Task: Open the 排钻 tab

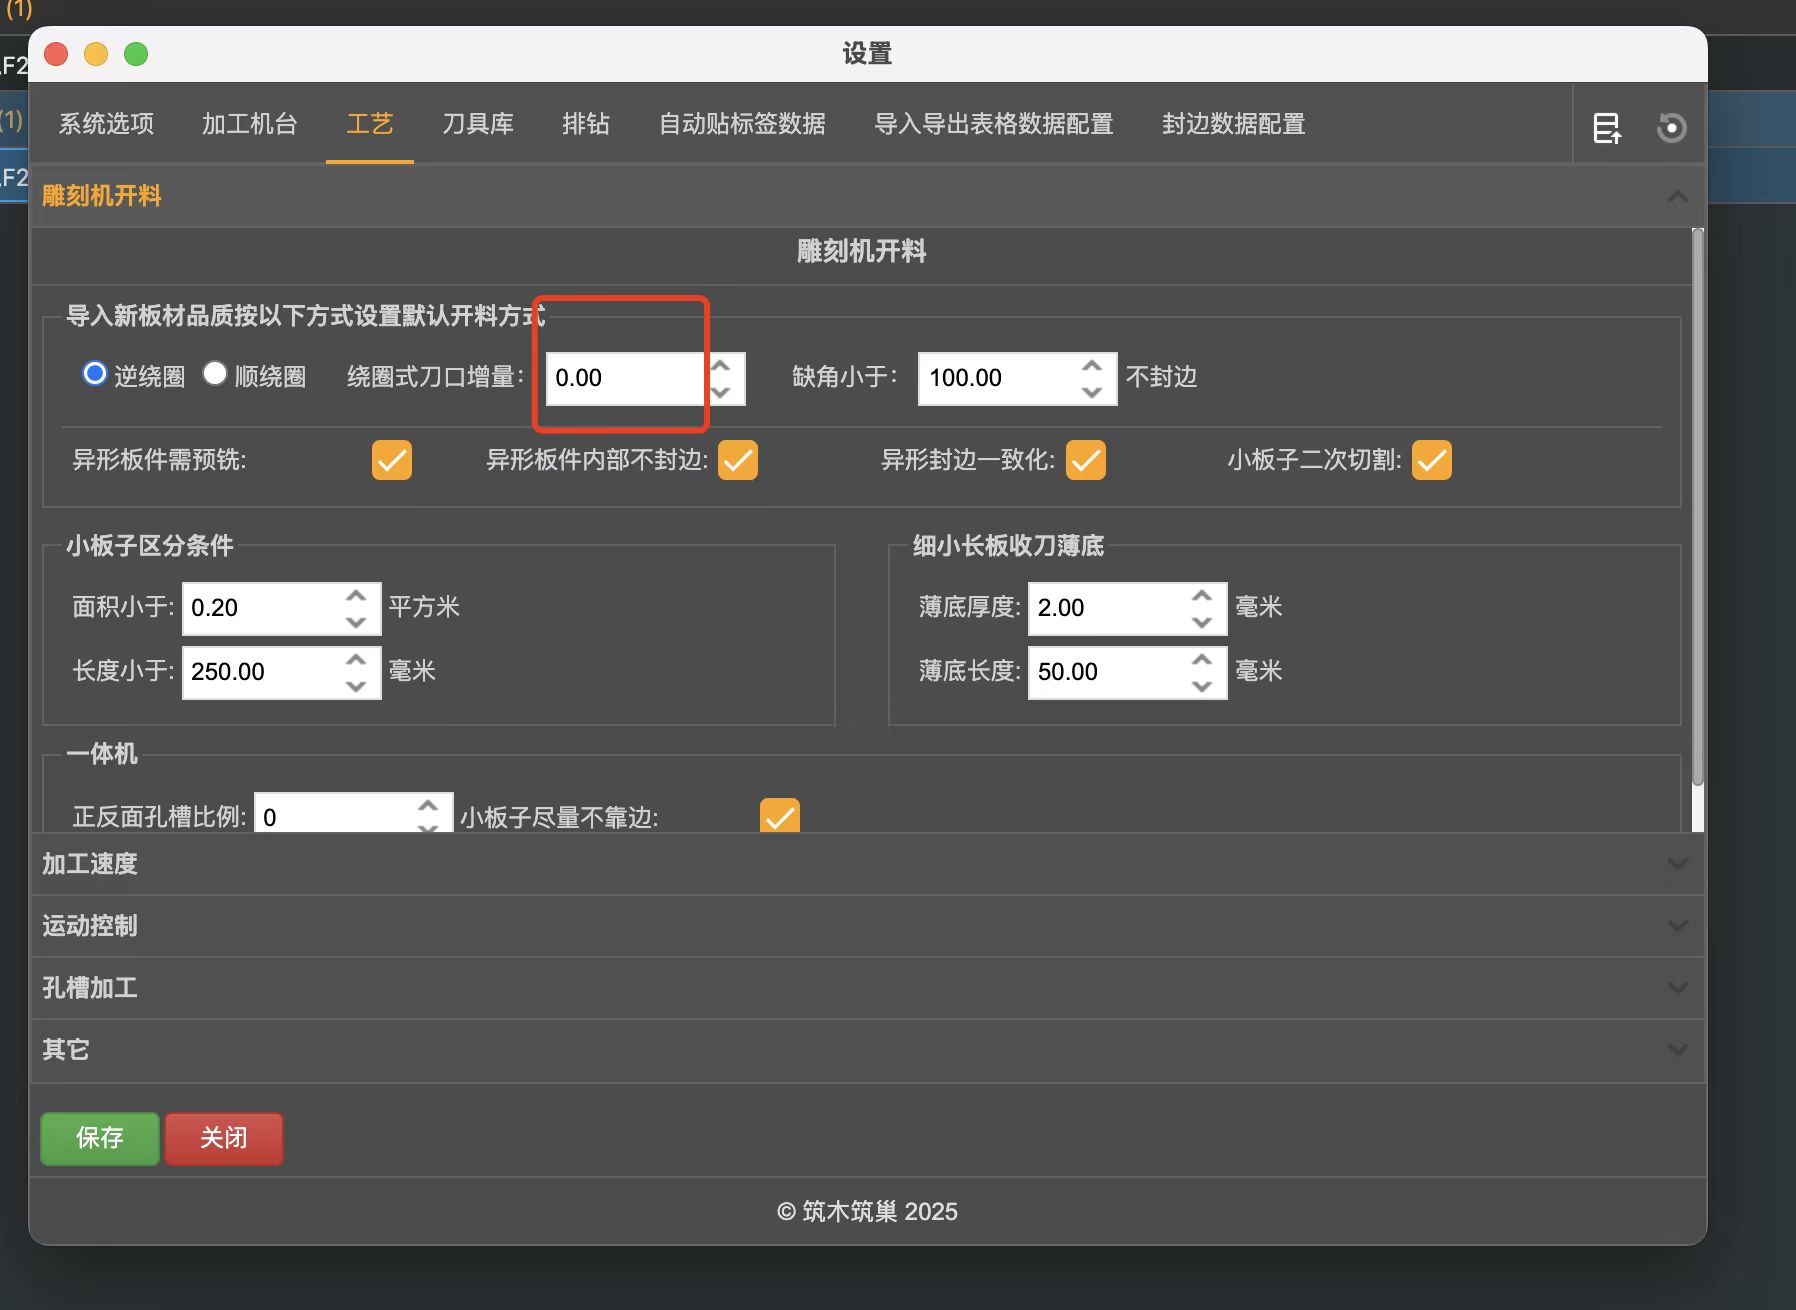Action: 586,124
